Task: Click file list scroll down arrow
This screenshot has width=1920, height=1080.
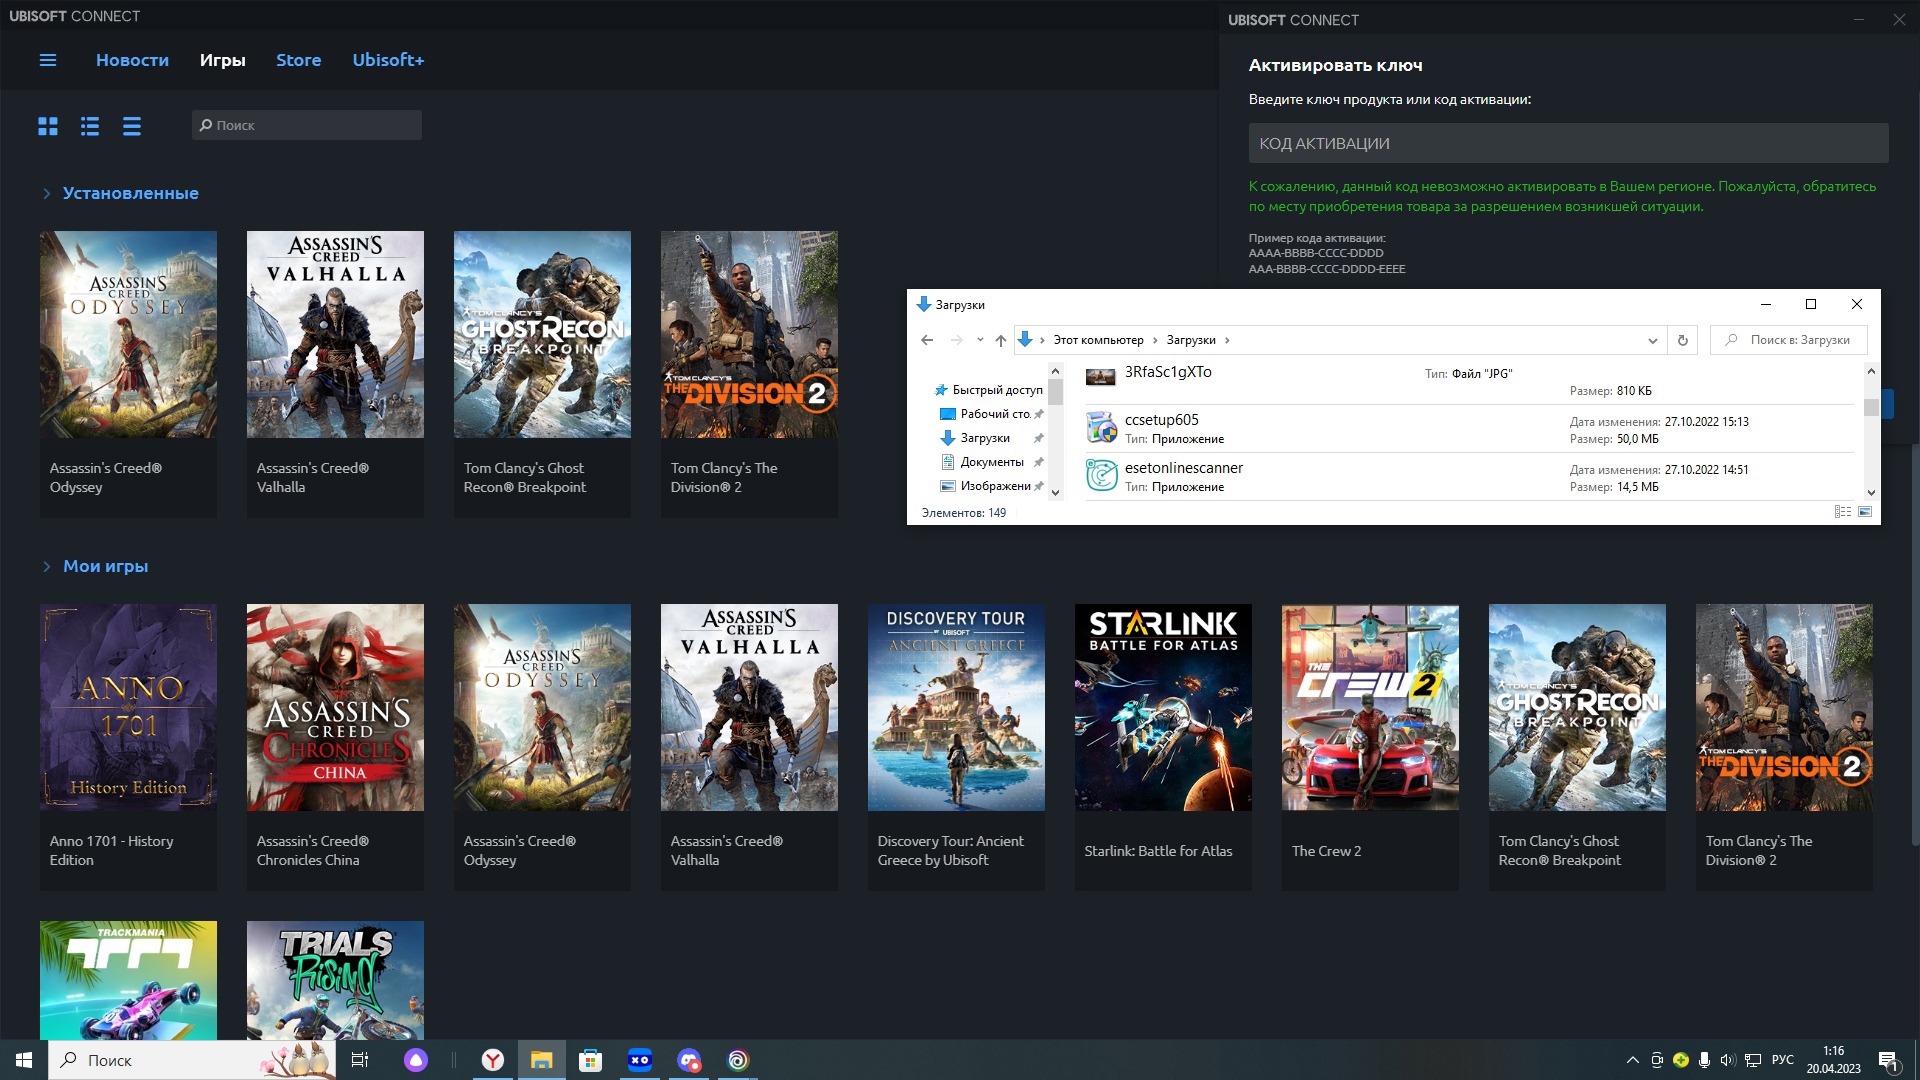Action: [x=1871, y=492]
